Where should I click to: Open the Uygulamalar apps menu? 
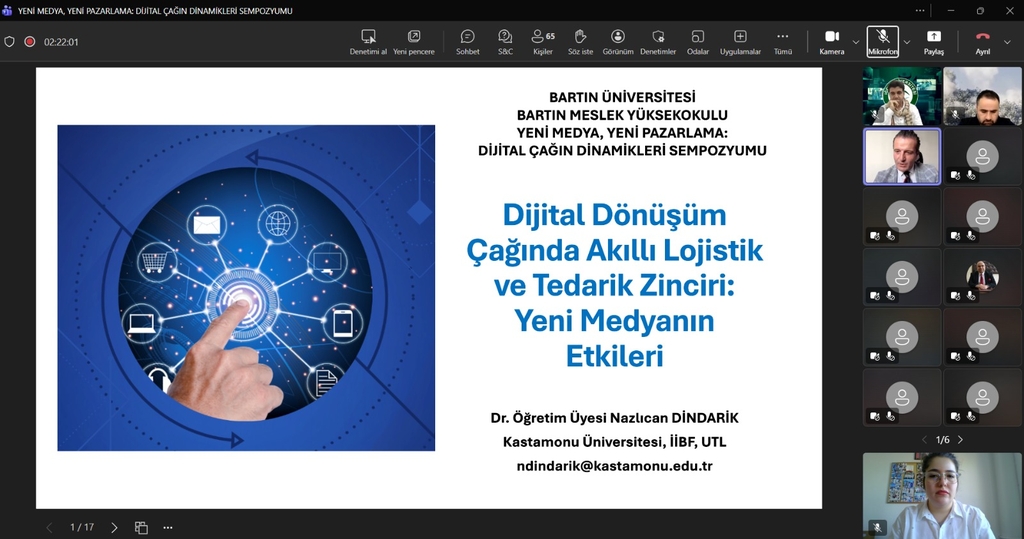pos(740,41)
